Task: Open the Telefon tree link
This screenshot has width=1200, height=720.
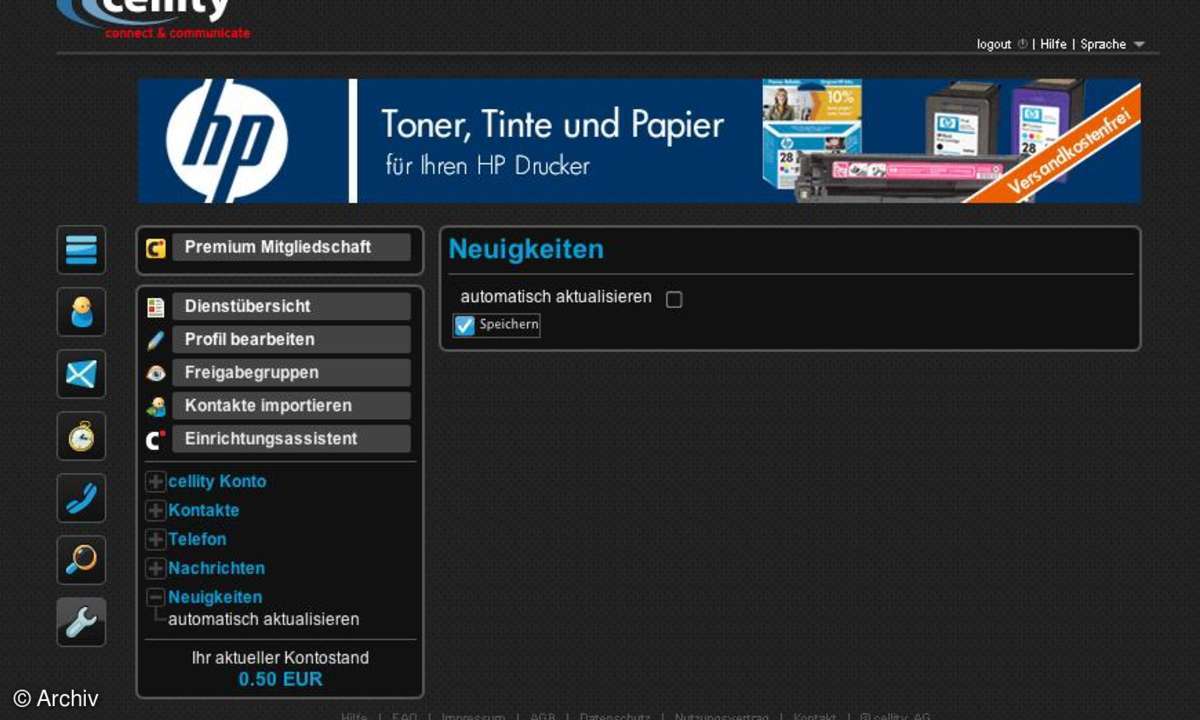Action: click(x=197, y=539)
